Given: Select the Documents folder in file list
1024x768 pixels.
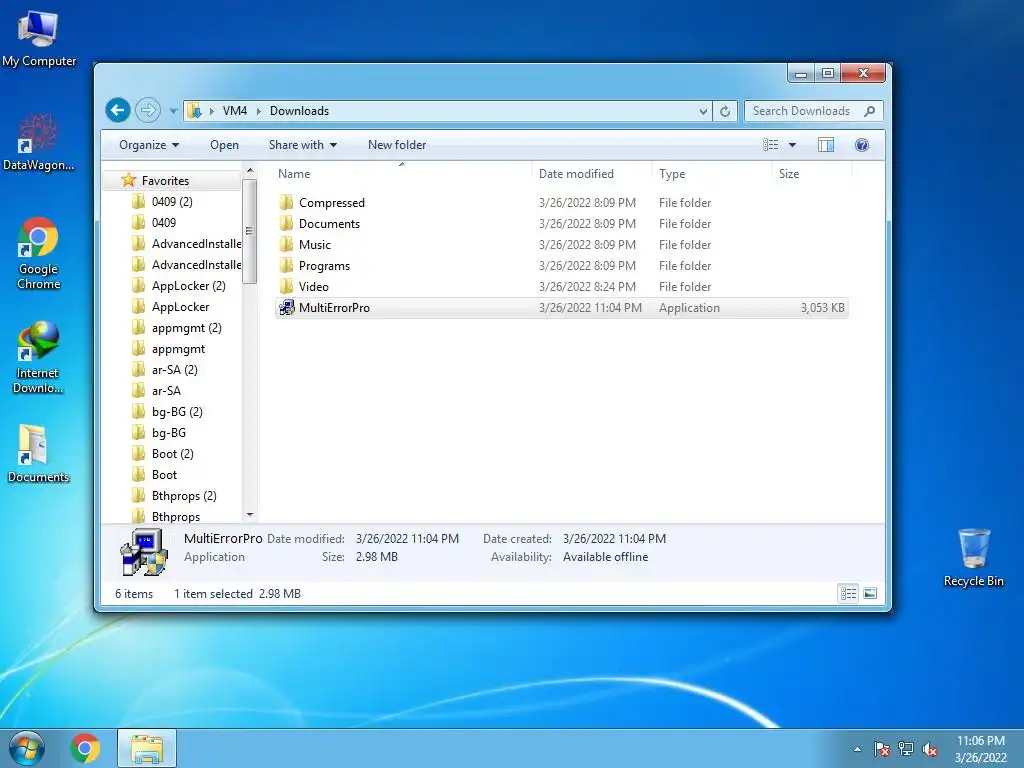Looking at the screenshot, I should point(562,223).
